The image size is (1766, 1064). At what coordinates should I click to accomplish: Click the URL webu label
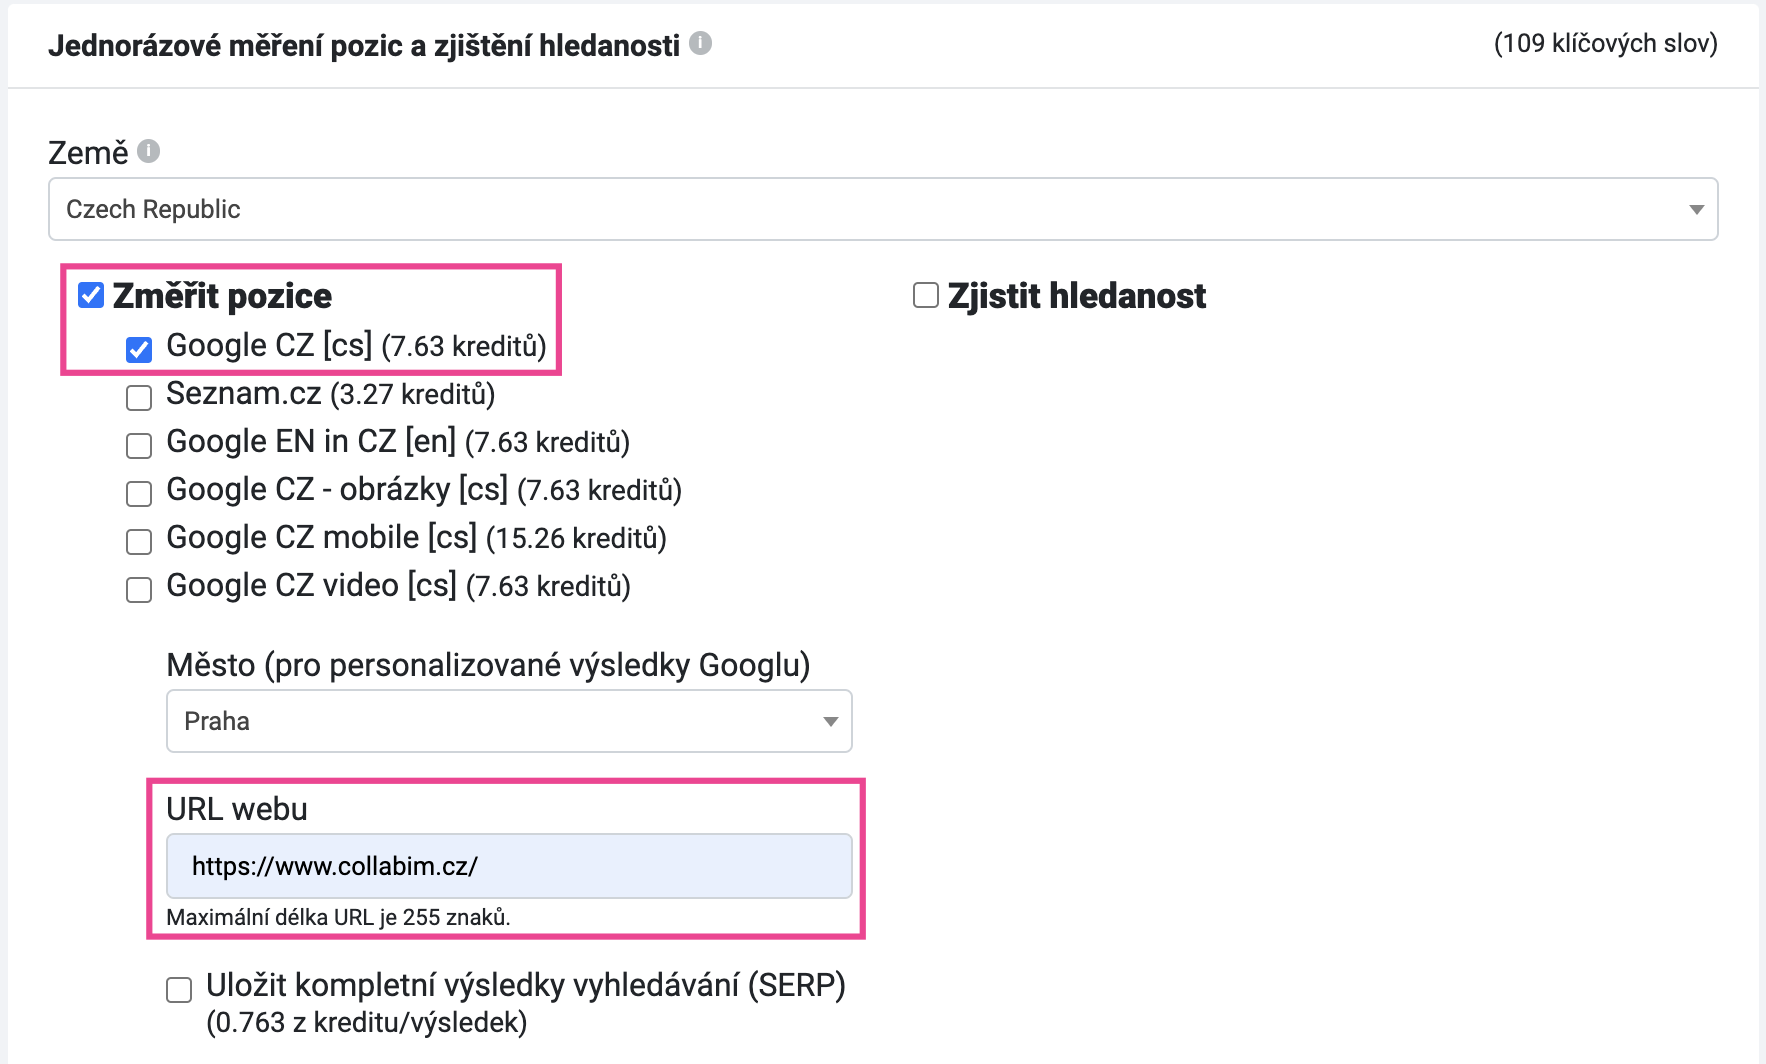click(237, 809)
